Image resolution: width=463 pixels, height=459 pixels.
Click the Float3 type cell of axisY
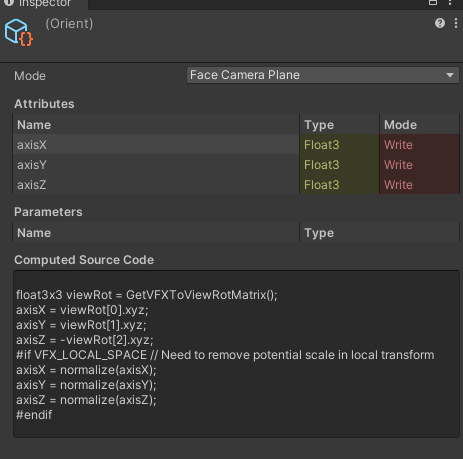coord(339,164)
